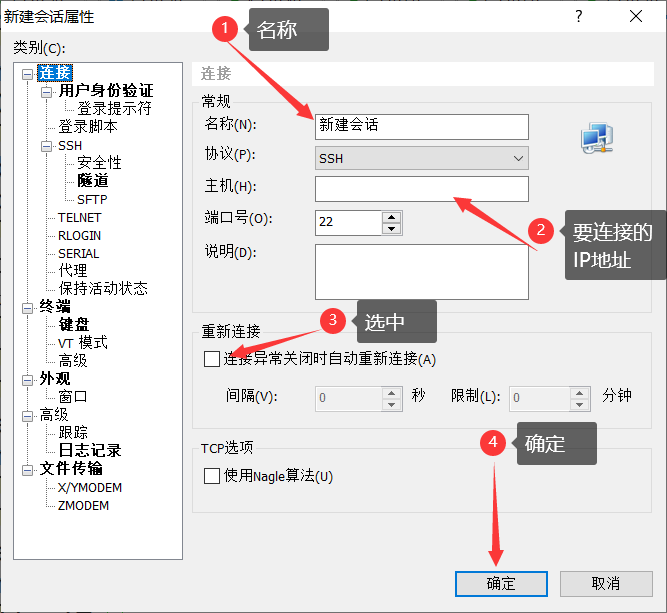
Task: Decrease the 限制 minutes spinner
Action: (579, 405)
